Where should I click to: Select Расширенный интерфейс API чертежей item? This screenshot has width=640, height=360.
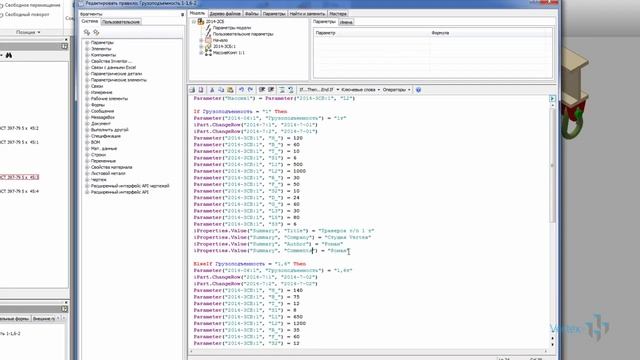coord(130,186)
